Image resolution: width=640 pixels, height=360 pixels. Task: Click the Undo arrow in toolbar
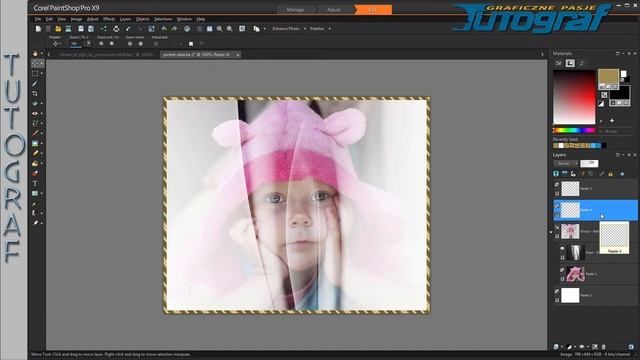coord(129,29)
